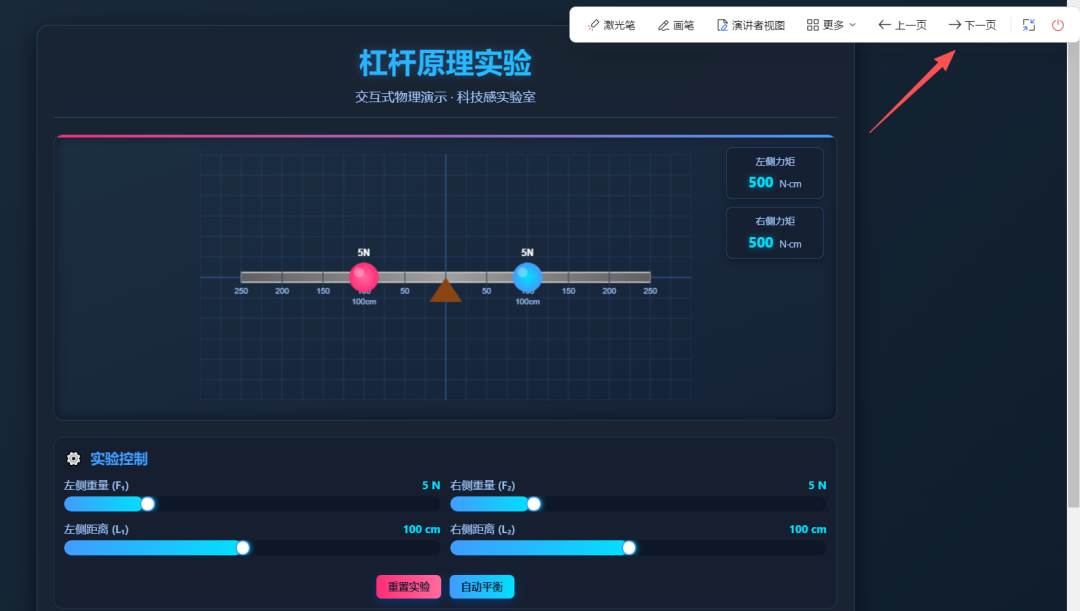Click the fullscreen toggle icon

[1029, 24]
